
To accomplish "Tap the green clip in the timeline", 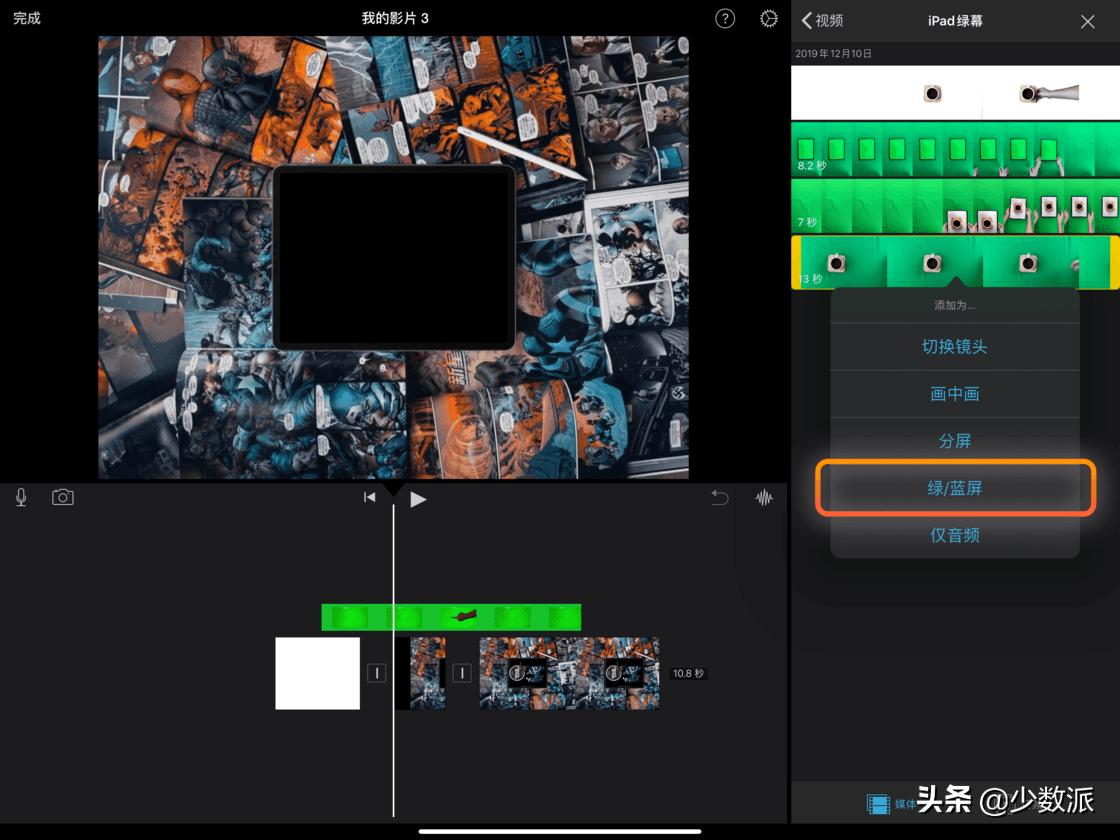I will pos(450,616).
